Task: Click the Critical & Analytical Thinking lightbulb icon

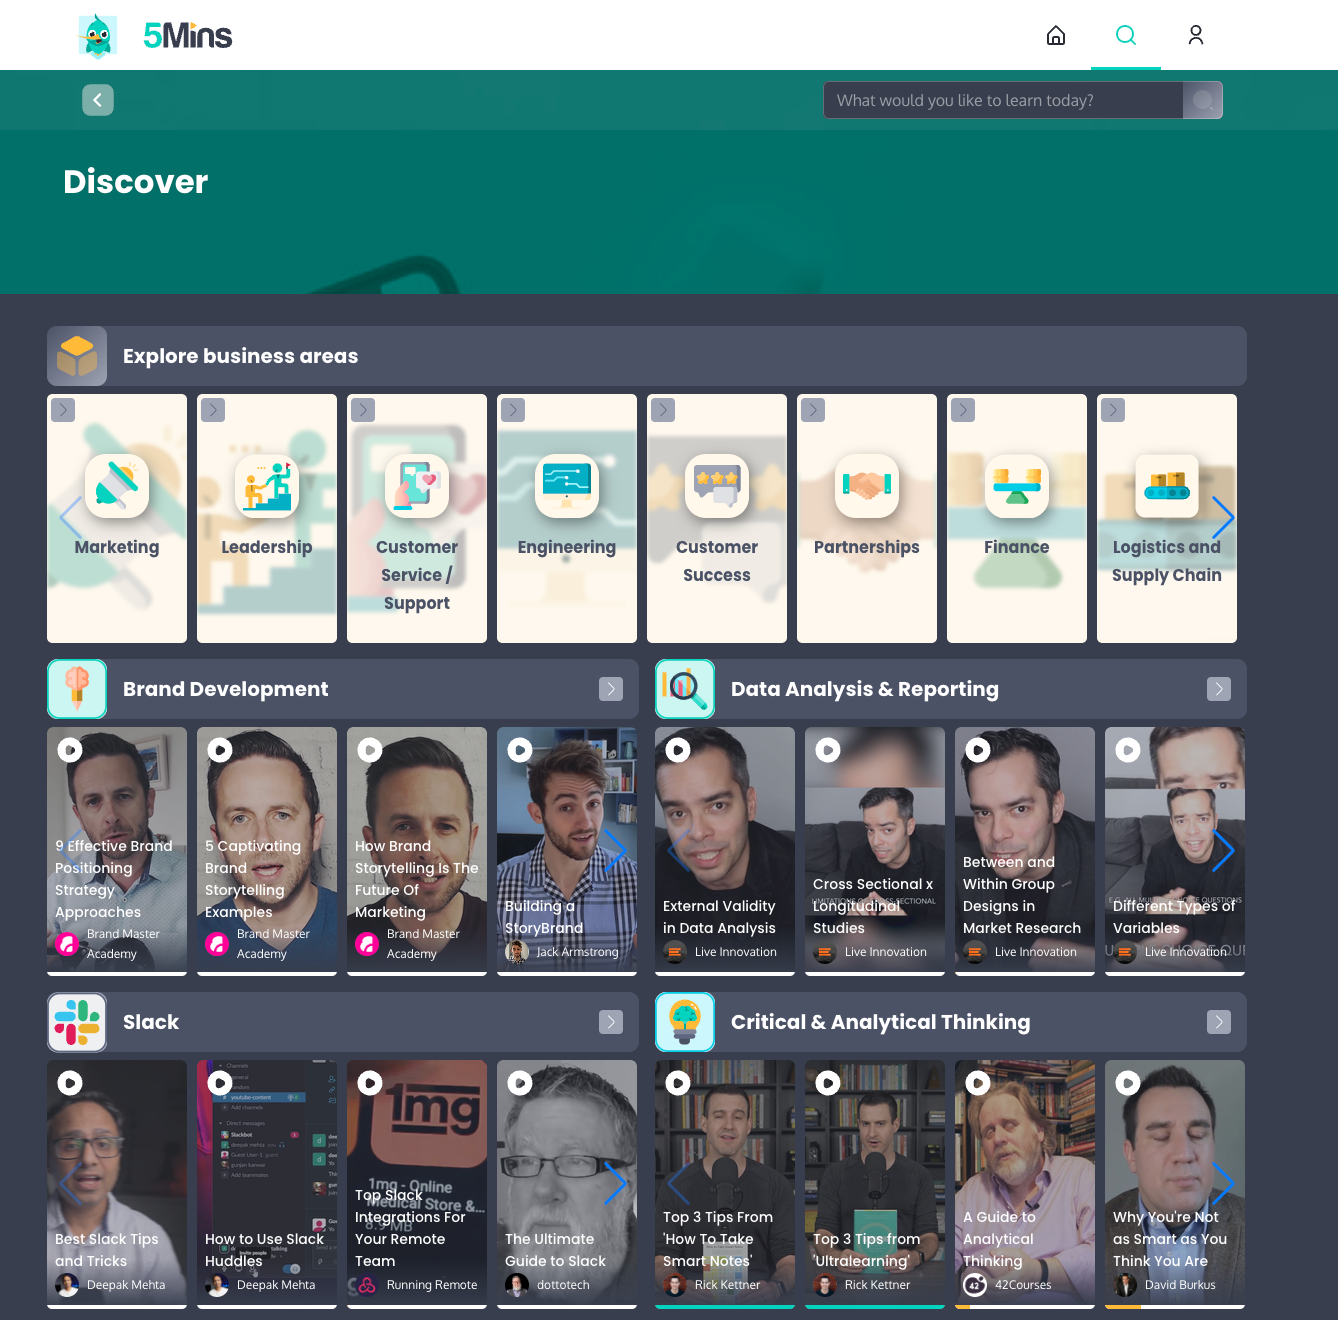Action: point(685,1022)
